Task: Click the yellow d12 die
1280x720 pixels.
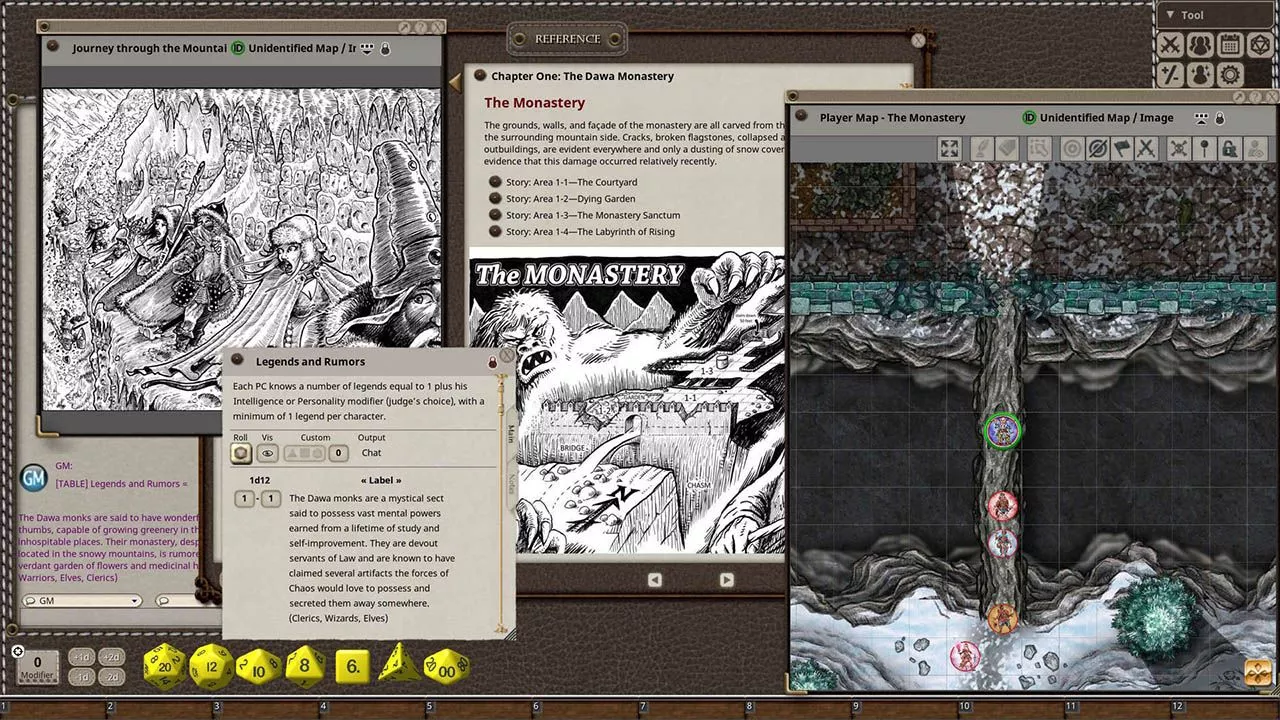Action: coord(211,667)
